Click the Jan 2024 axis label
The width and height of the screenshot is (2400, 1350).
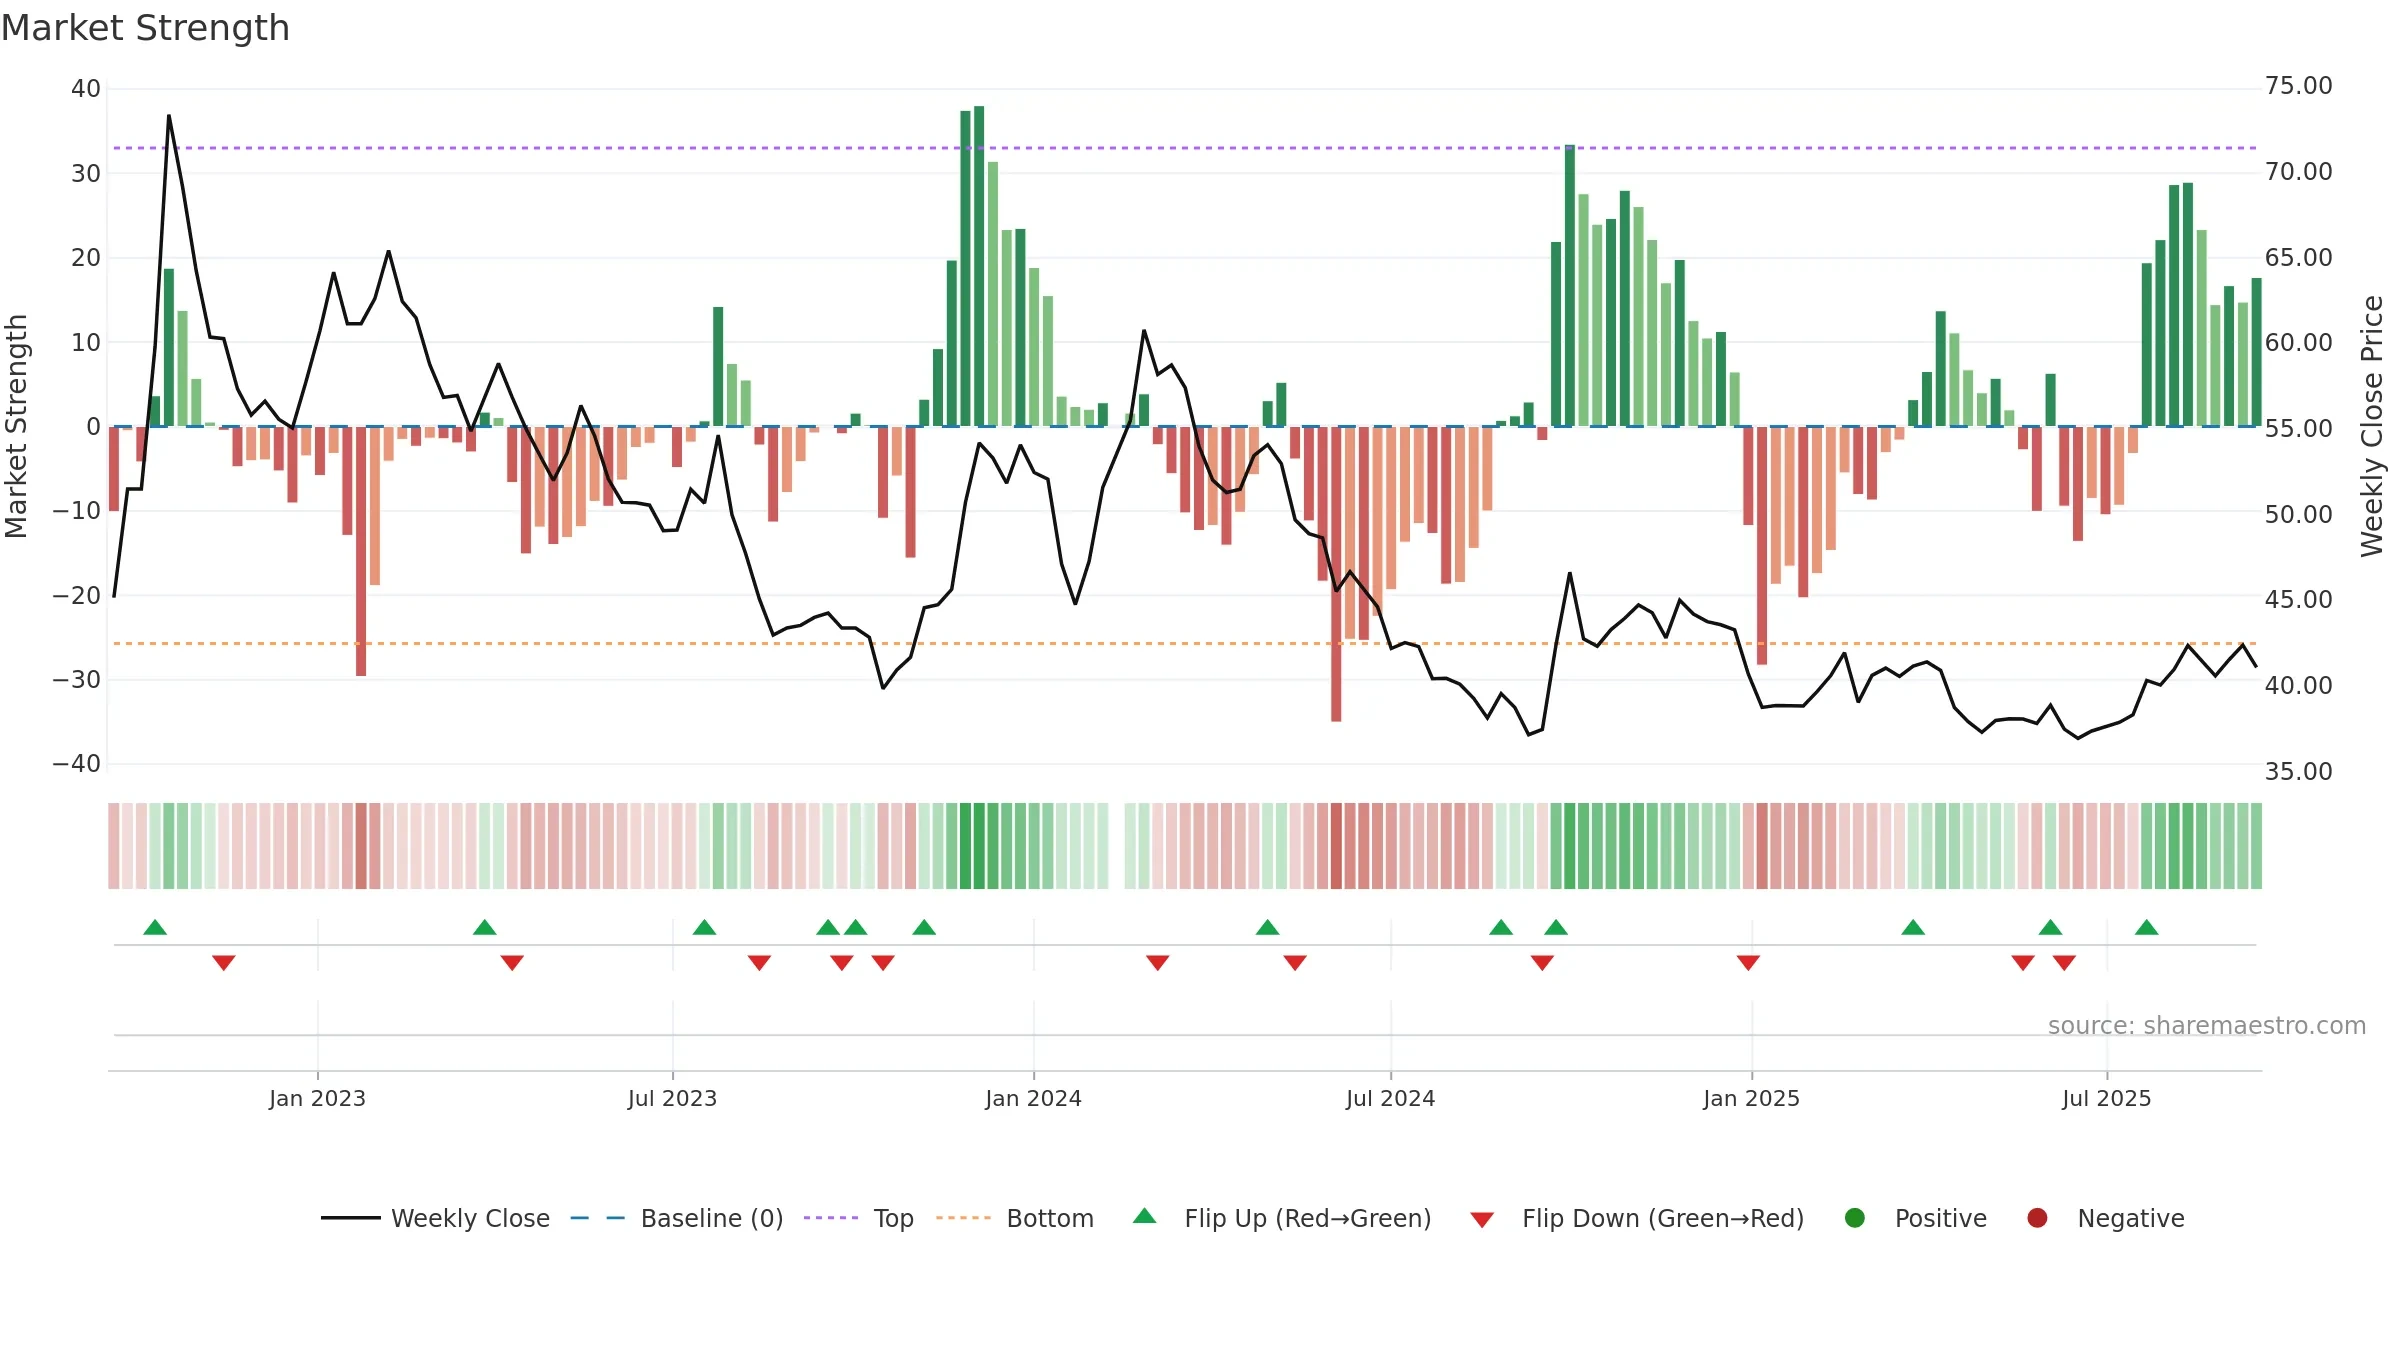1033,1098
